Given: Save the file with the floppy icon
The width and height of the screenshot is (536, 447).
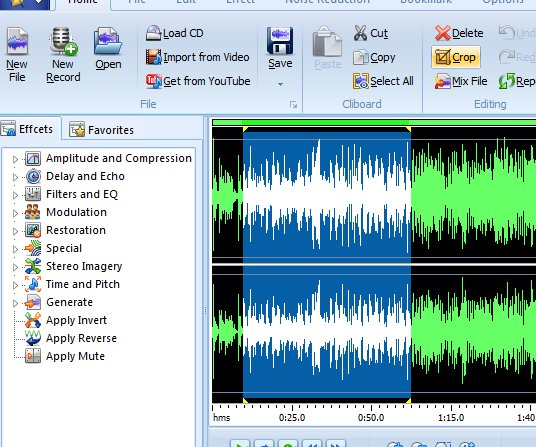Looking at the screenshot, I should (x=280, y=41).
